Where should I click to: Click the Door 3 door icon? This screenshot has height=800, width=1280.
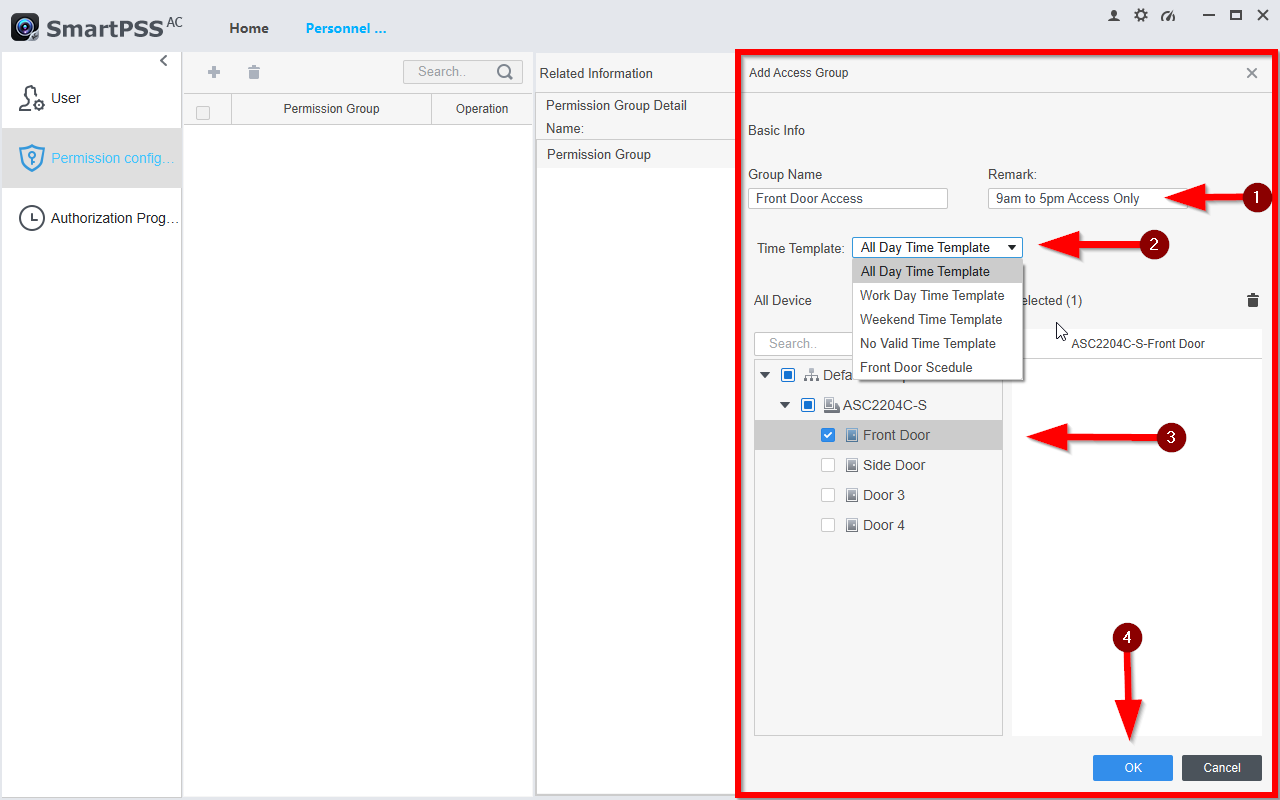852,495
